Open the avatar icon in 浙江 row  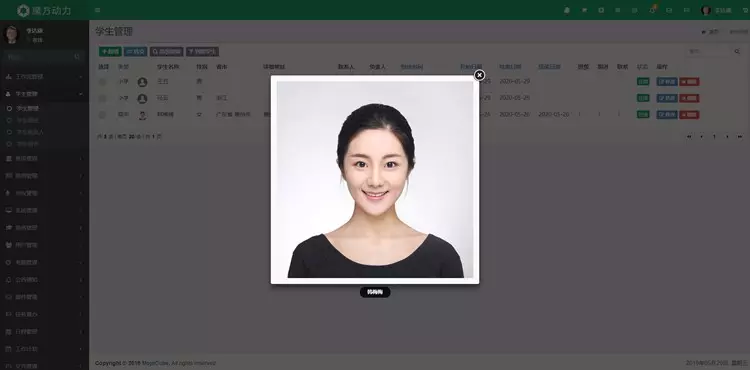142,98
